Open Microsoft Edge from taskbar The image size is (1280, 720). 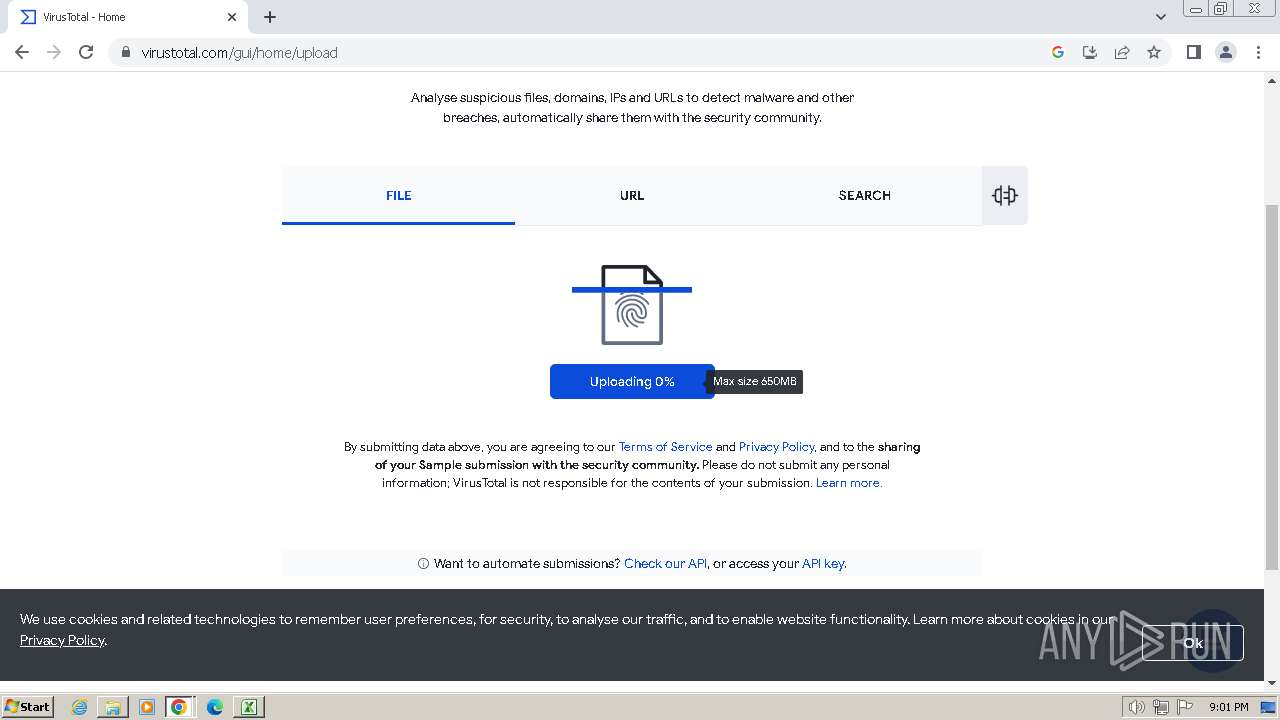(215, 707)
